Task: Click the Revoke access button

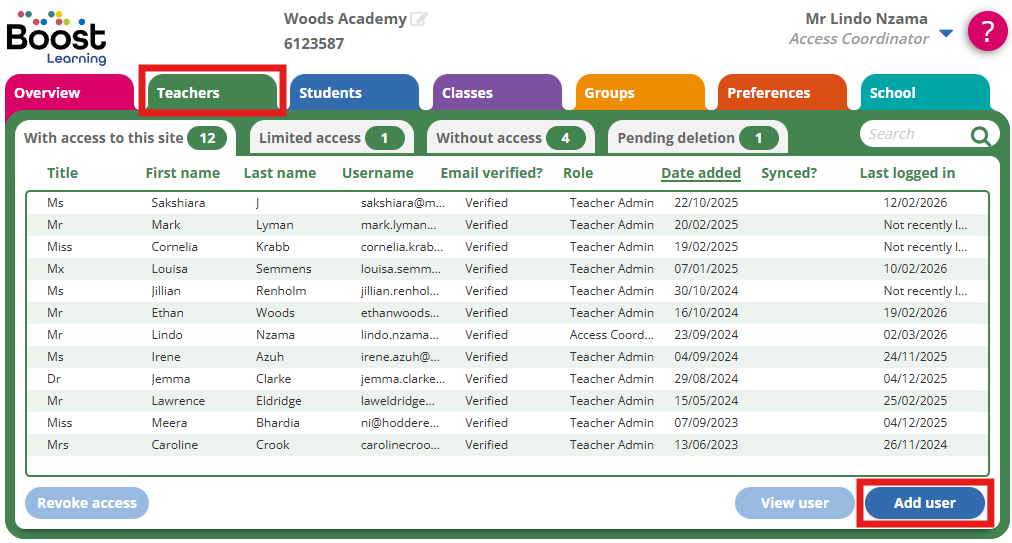Action: click(87, 503)
